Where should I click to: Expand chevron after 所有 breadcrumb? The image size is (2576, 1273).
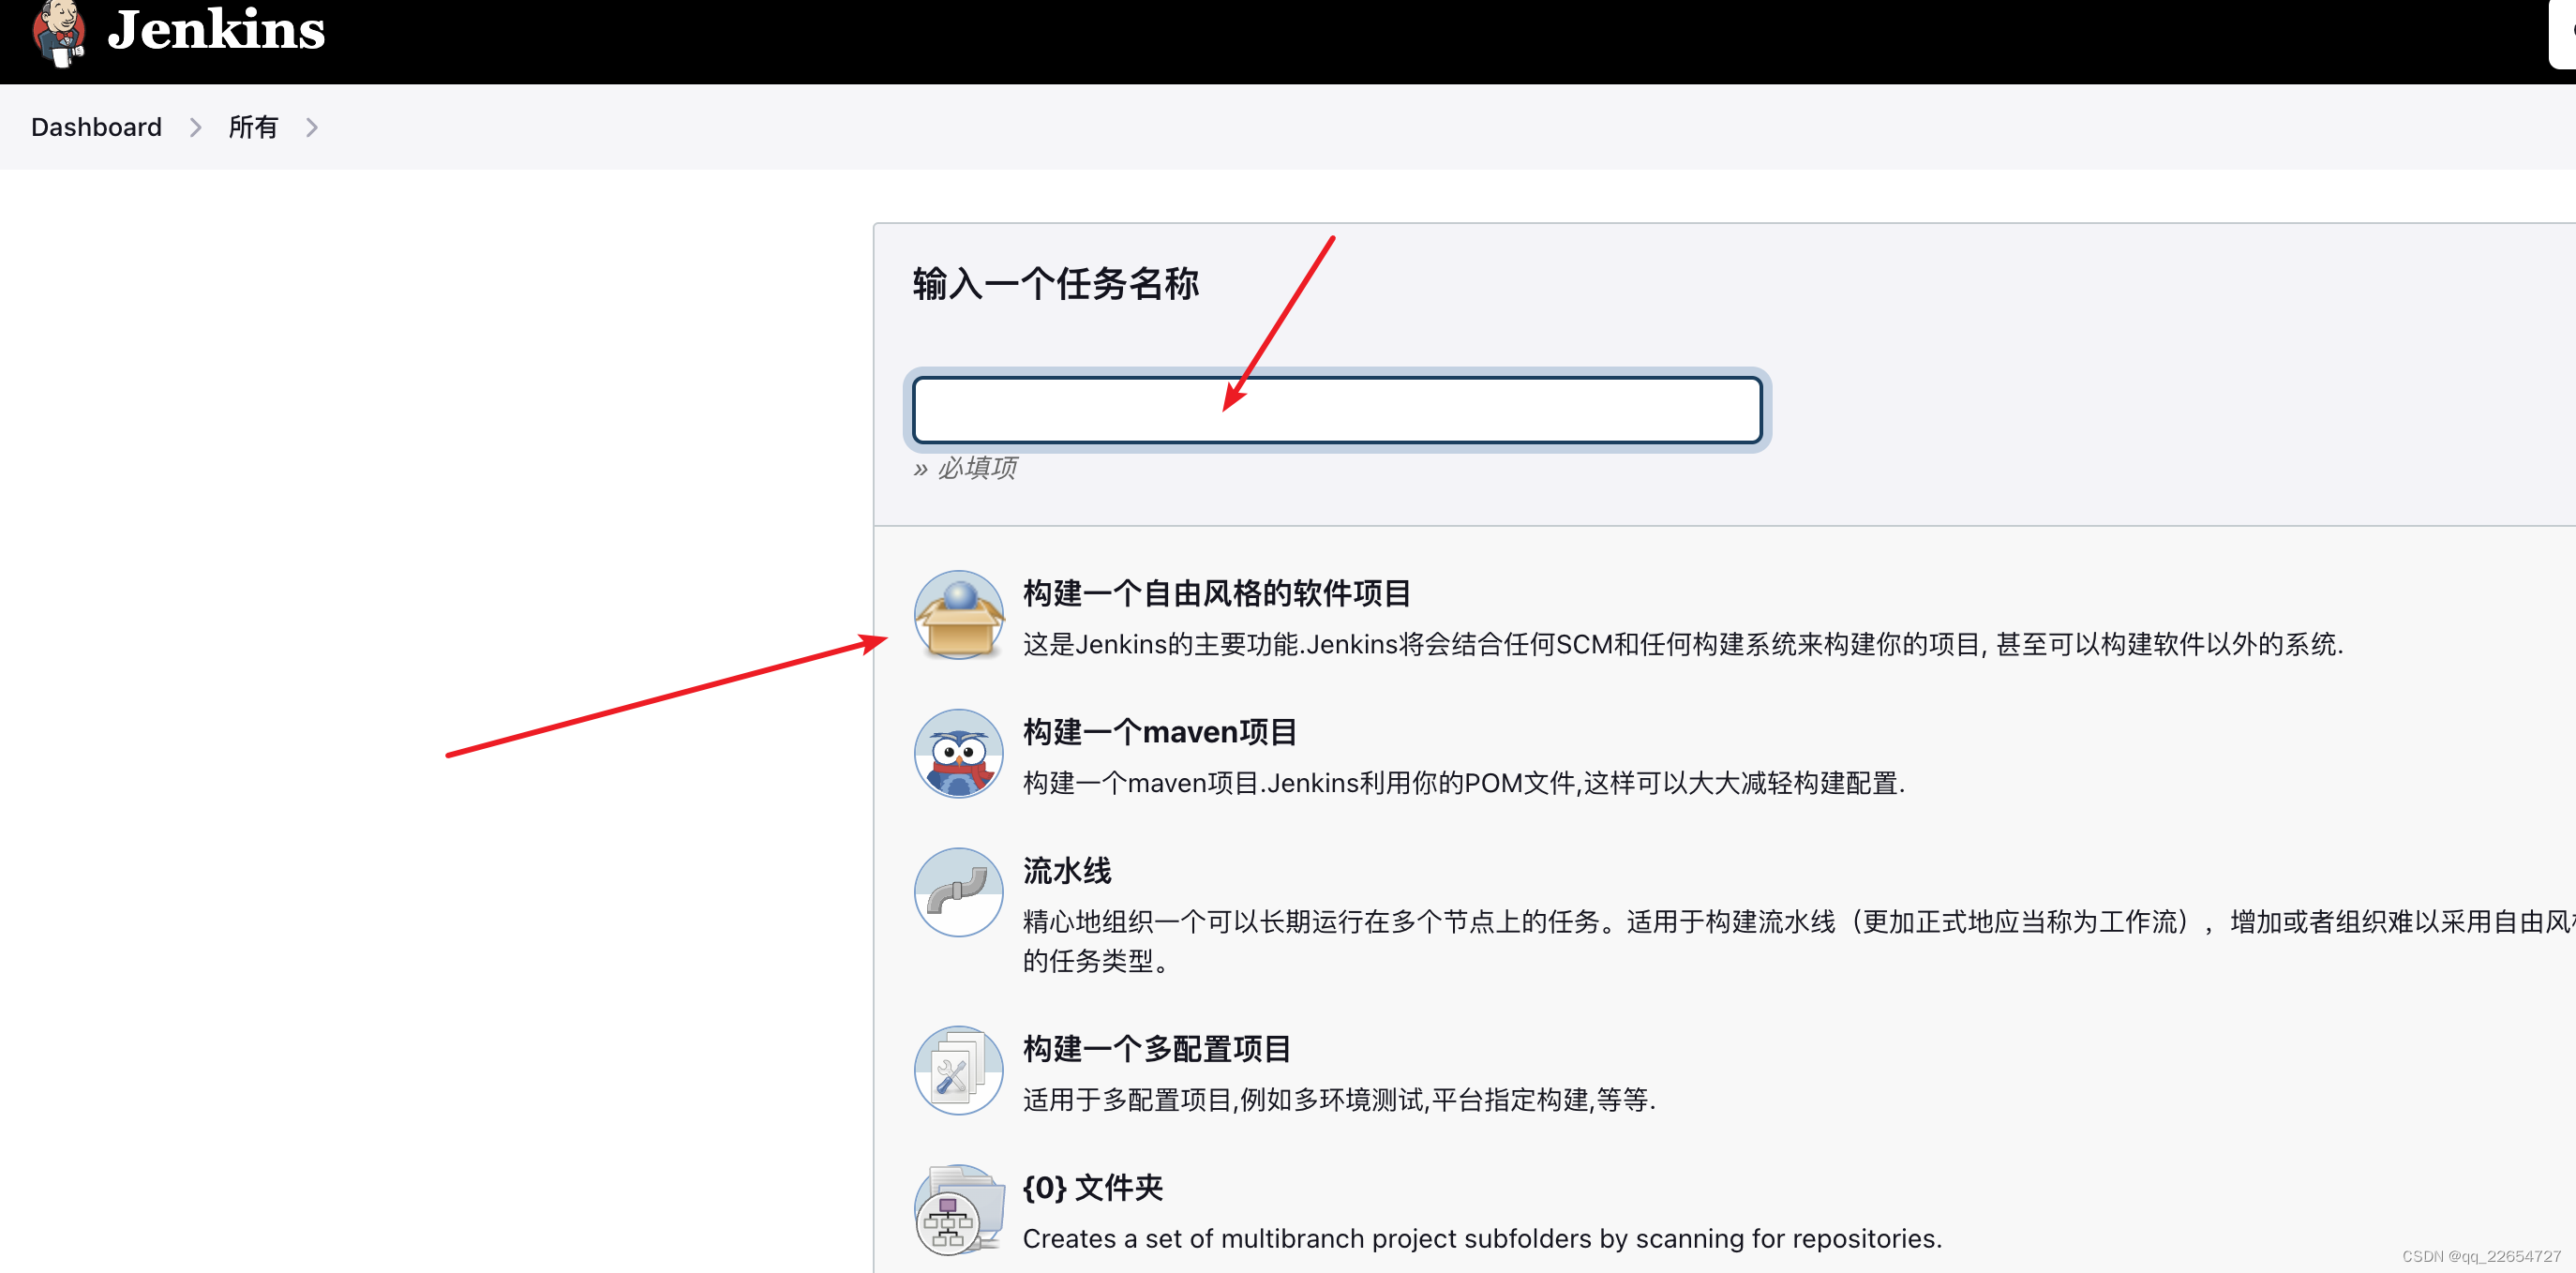pyautogui.click(x=311, y=127)
